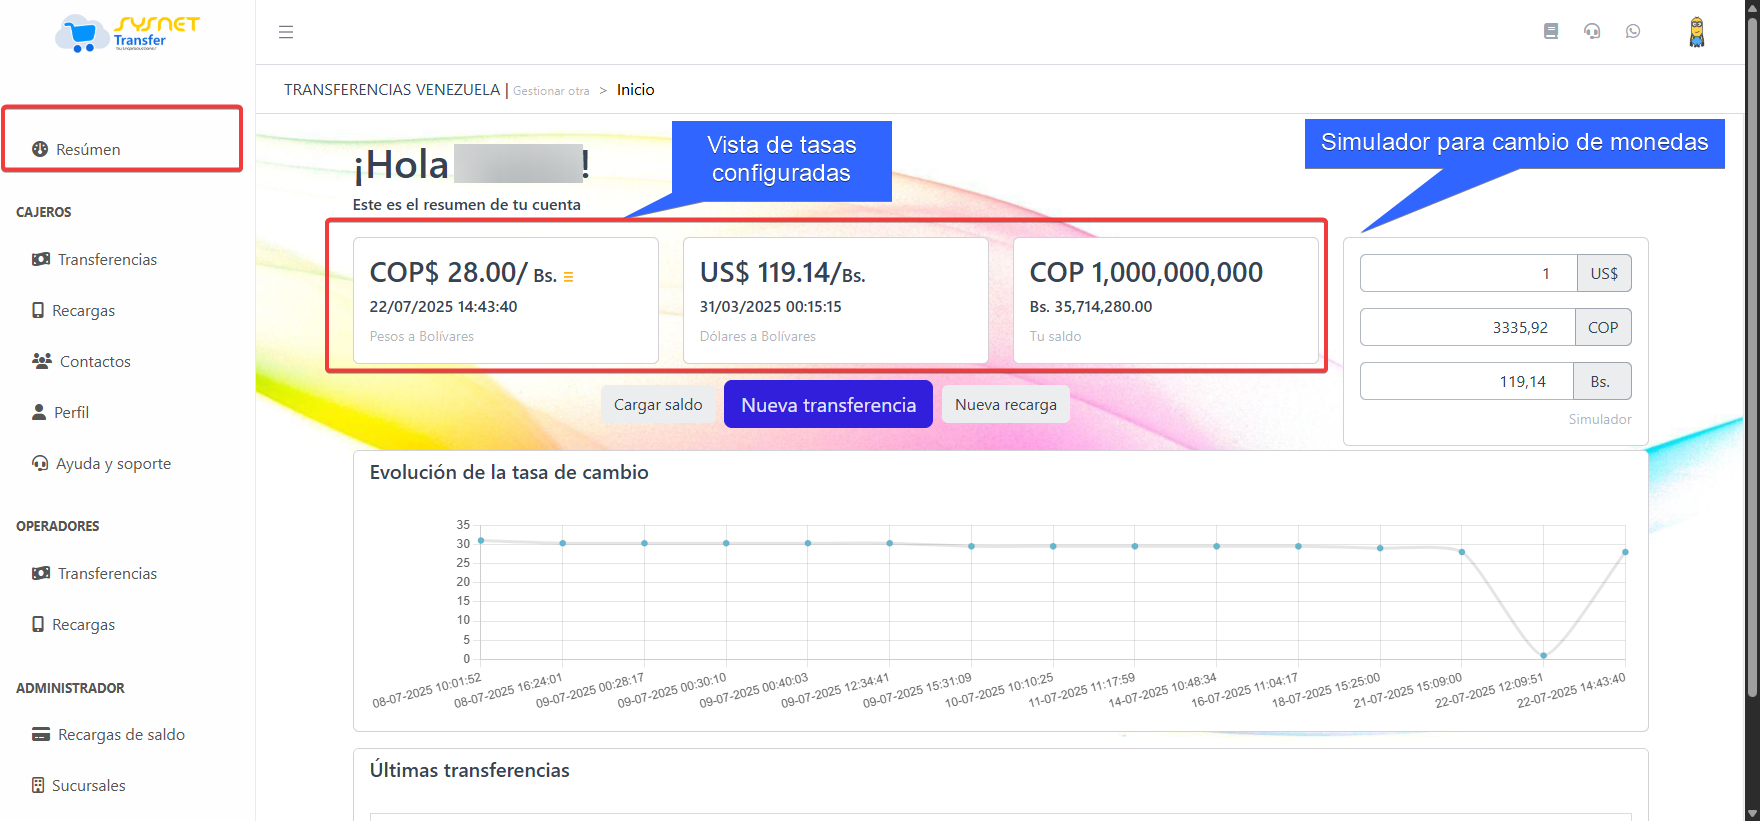The height and width of the screenshot is (821, 1760).
Task: Click the chart point at 22-07-2025 12:09:51
Action: click(x=1544, y=656)
